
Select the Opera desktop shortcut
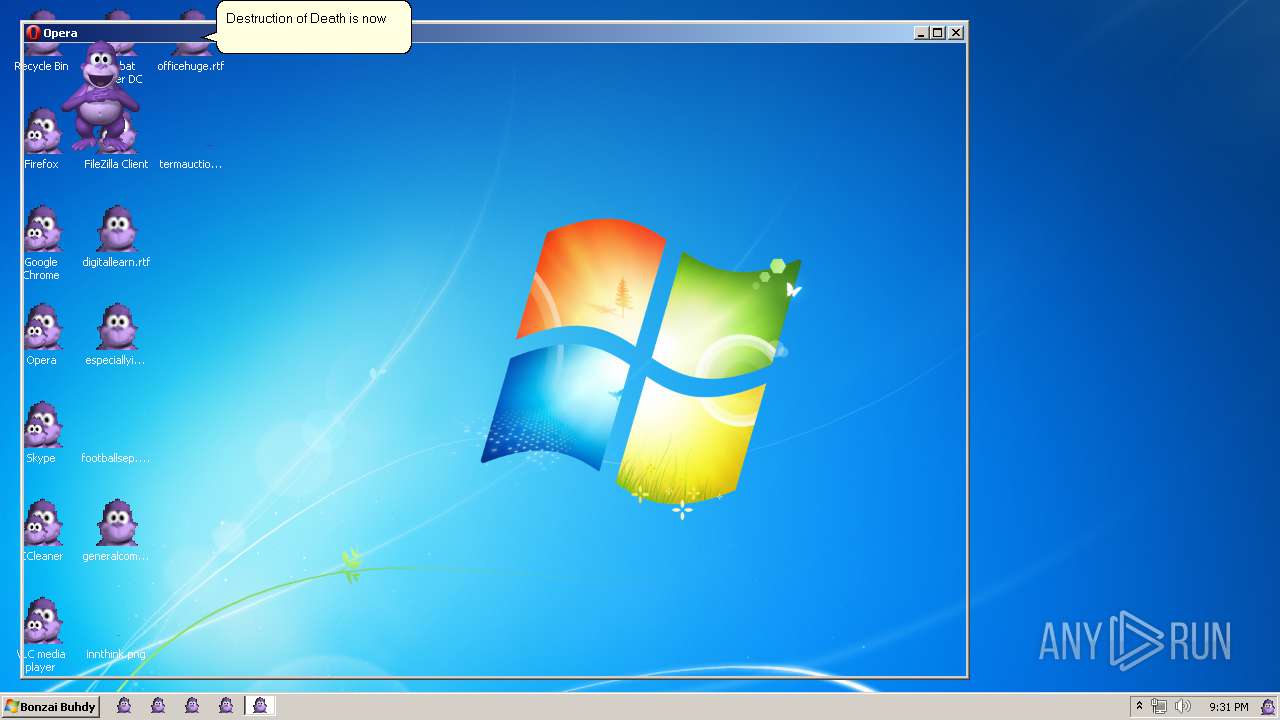[x=41, y=335]
